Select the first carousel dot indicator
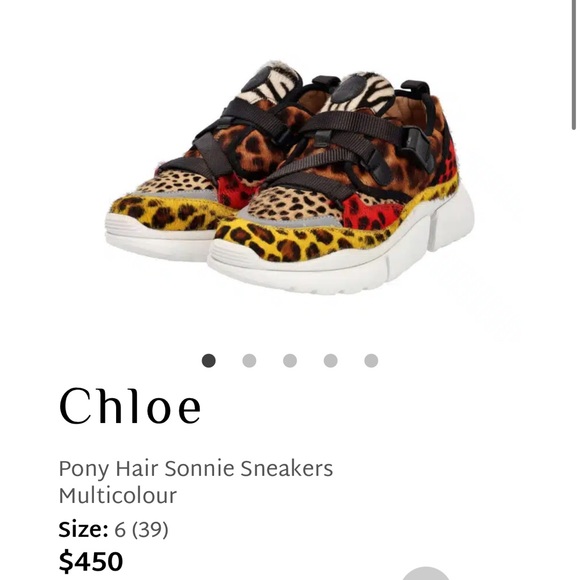This screenshot has width=580, height=580. (x=209, y=360)
